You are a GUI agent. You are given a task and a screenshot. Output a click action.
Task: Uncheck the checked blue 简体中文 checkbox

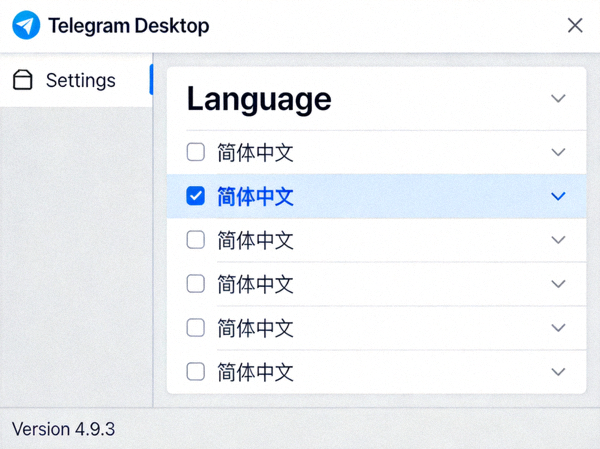point(196,196)
